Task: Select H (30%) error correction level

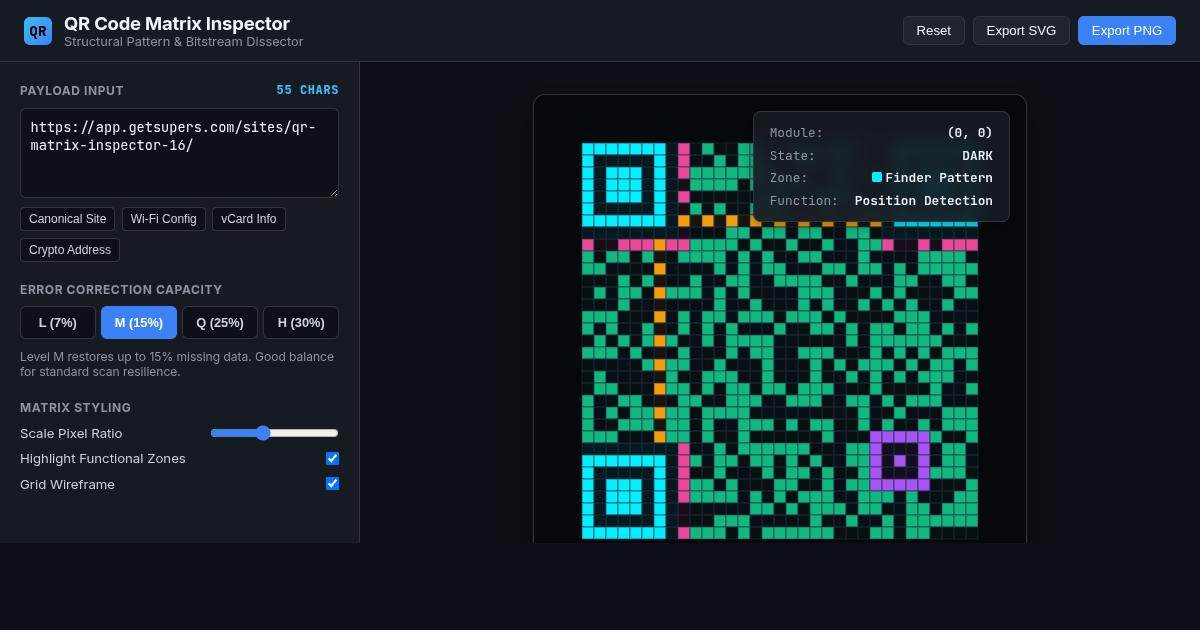Action: 301,322
